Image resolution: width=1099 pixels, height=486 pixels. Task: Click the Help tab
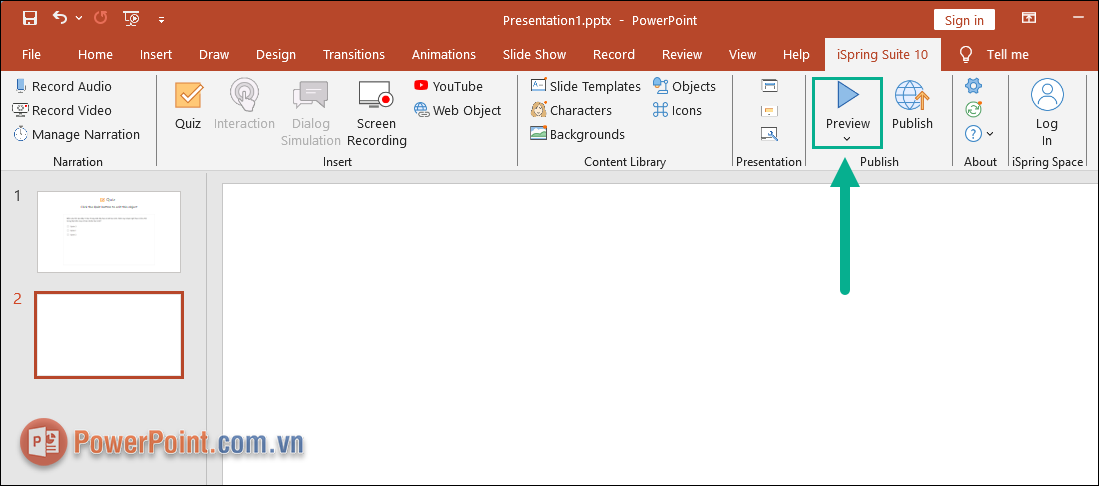pyautogui.click(x=796, y=54)
